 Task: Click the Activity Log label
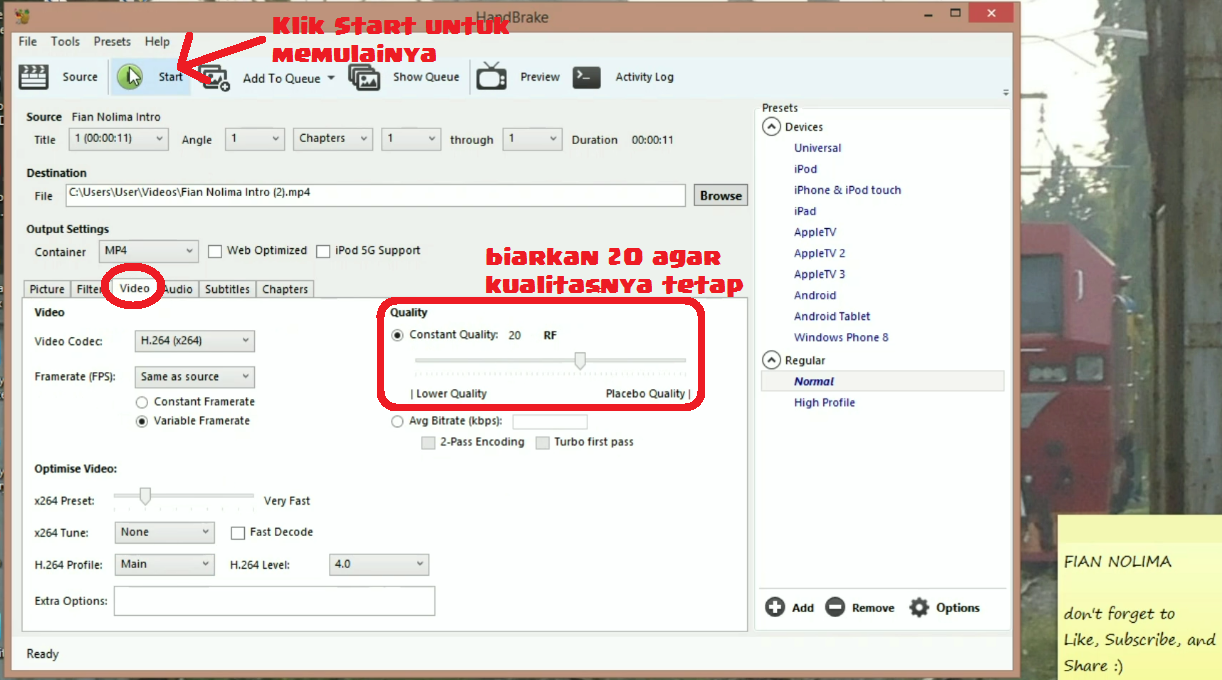pos(644,77)
